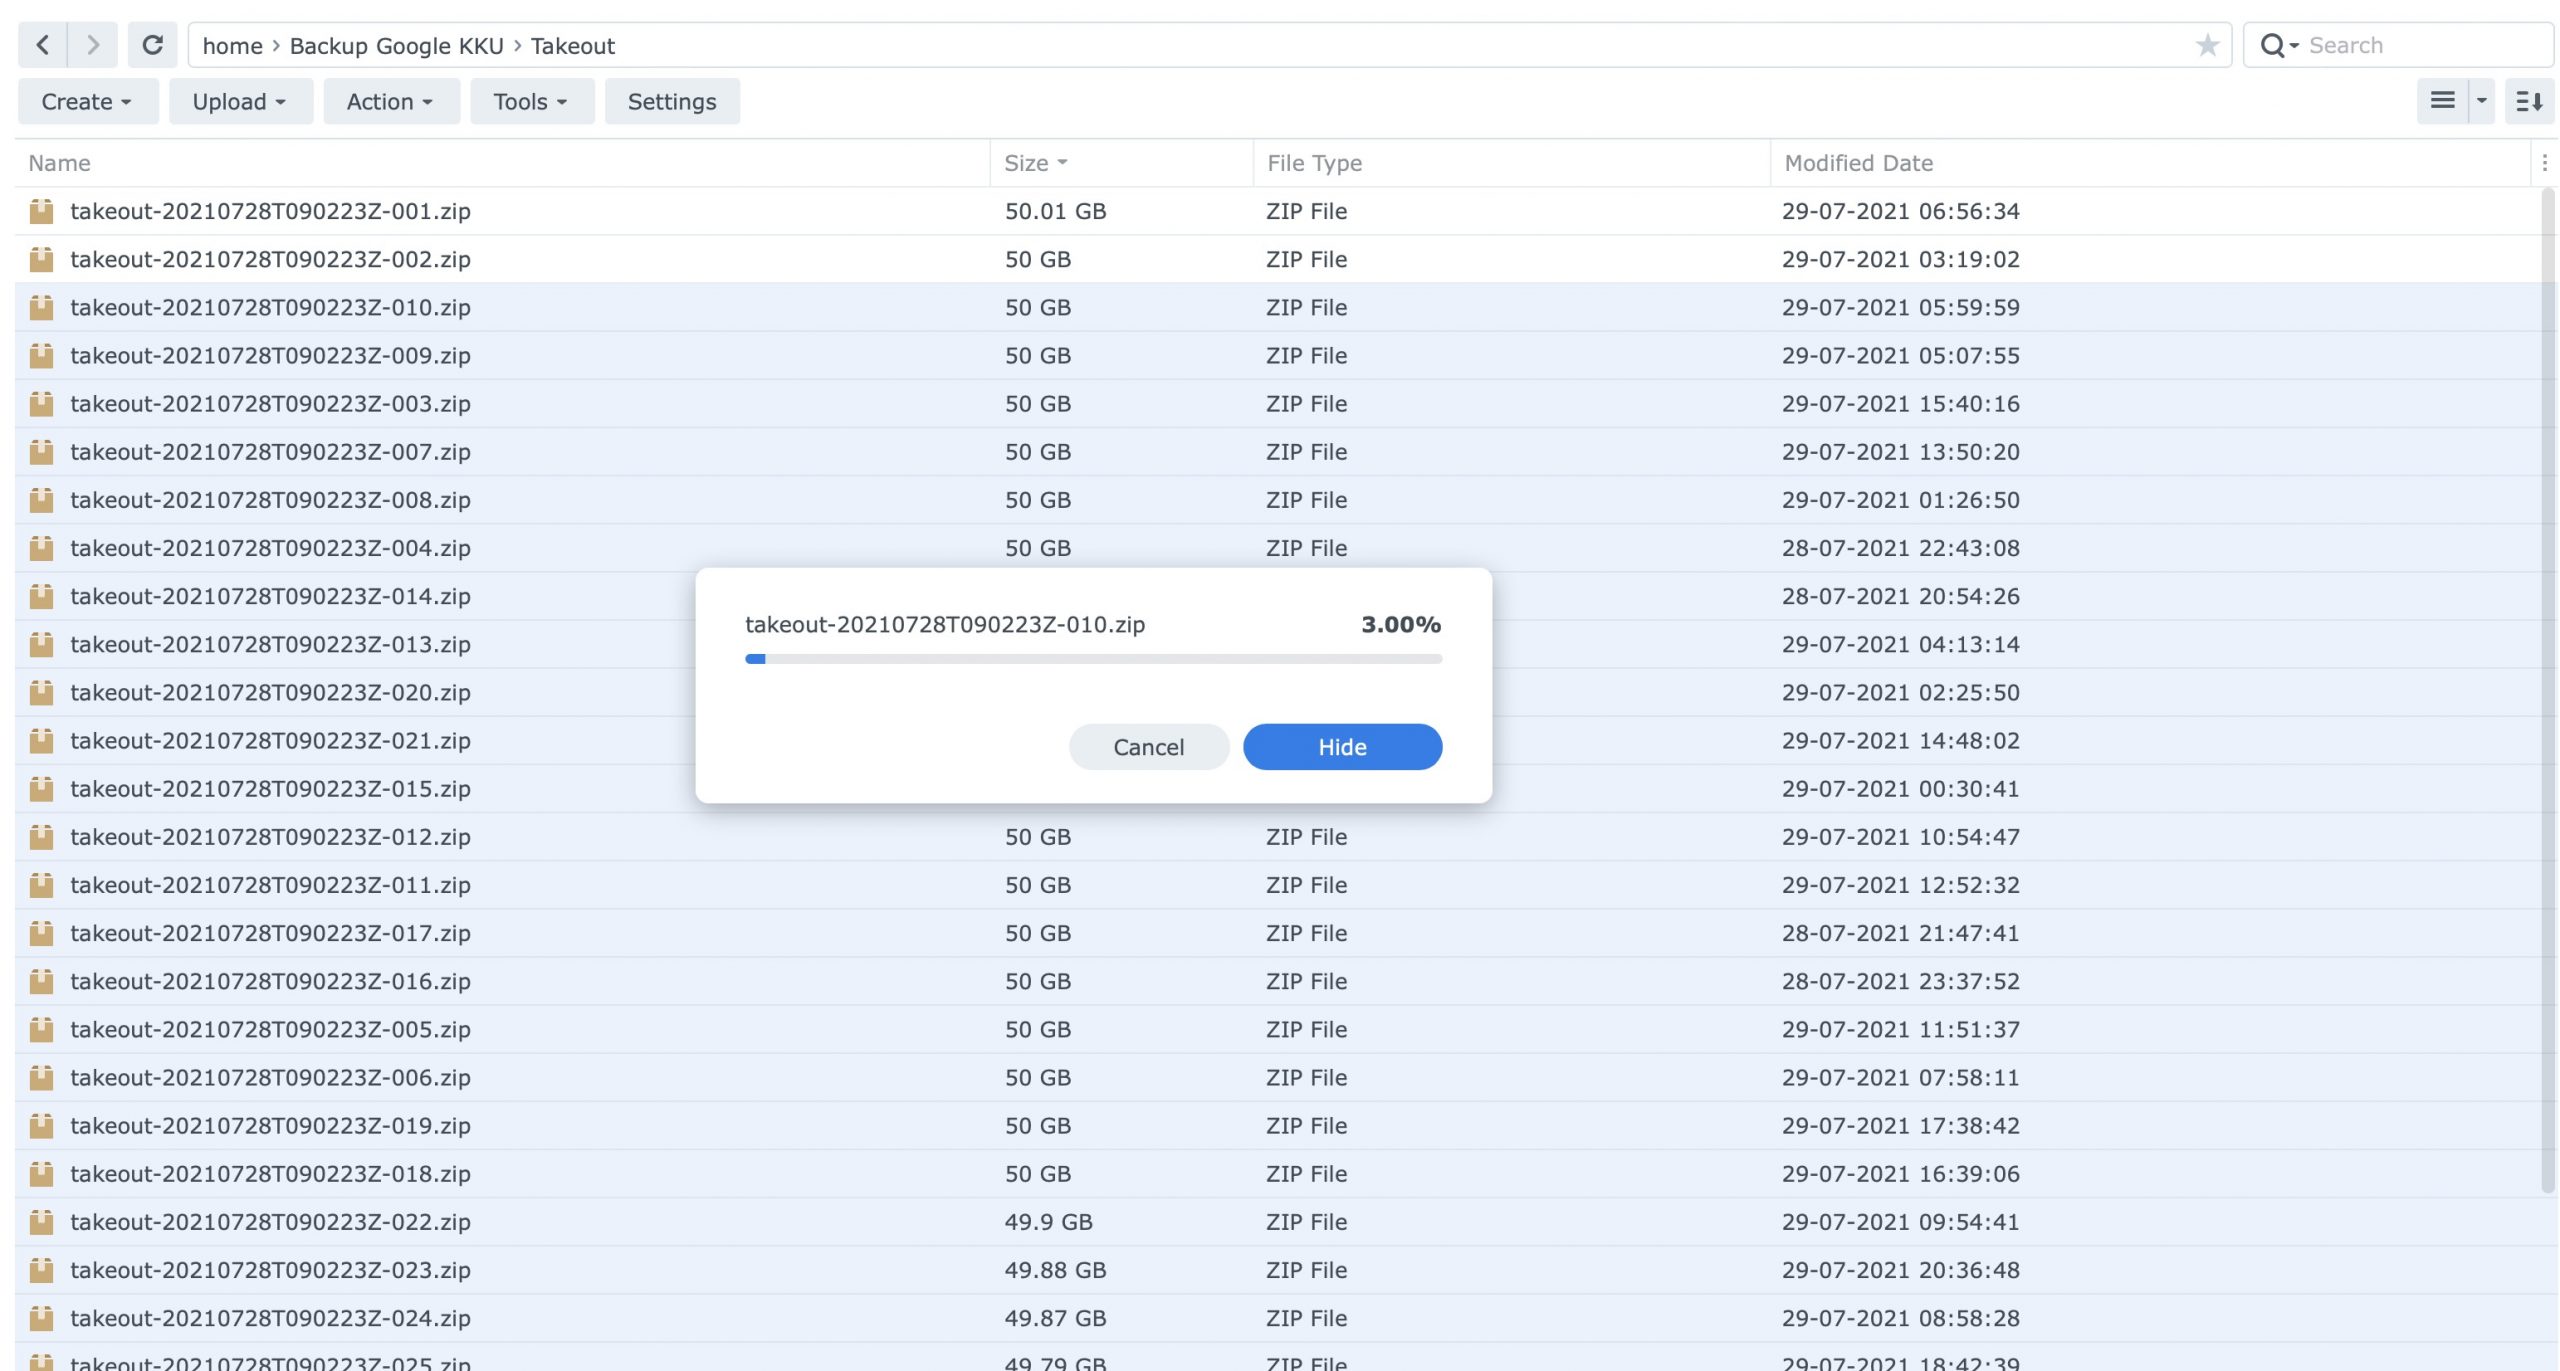Click the forward navigation arrow
The height and width of the screenshot is (1371, 2560).
[x=93, y=45]
